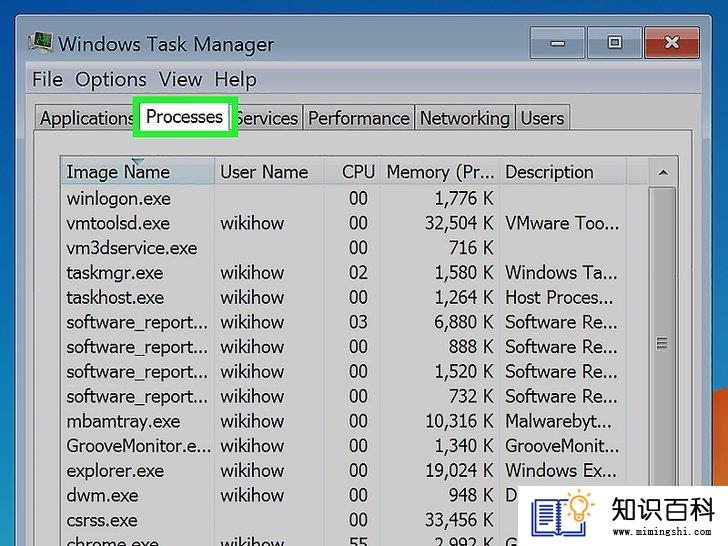Select the winlogon.exe process row

[355, 198]
